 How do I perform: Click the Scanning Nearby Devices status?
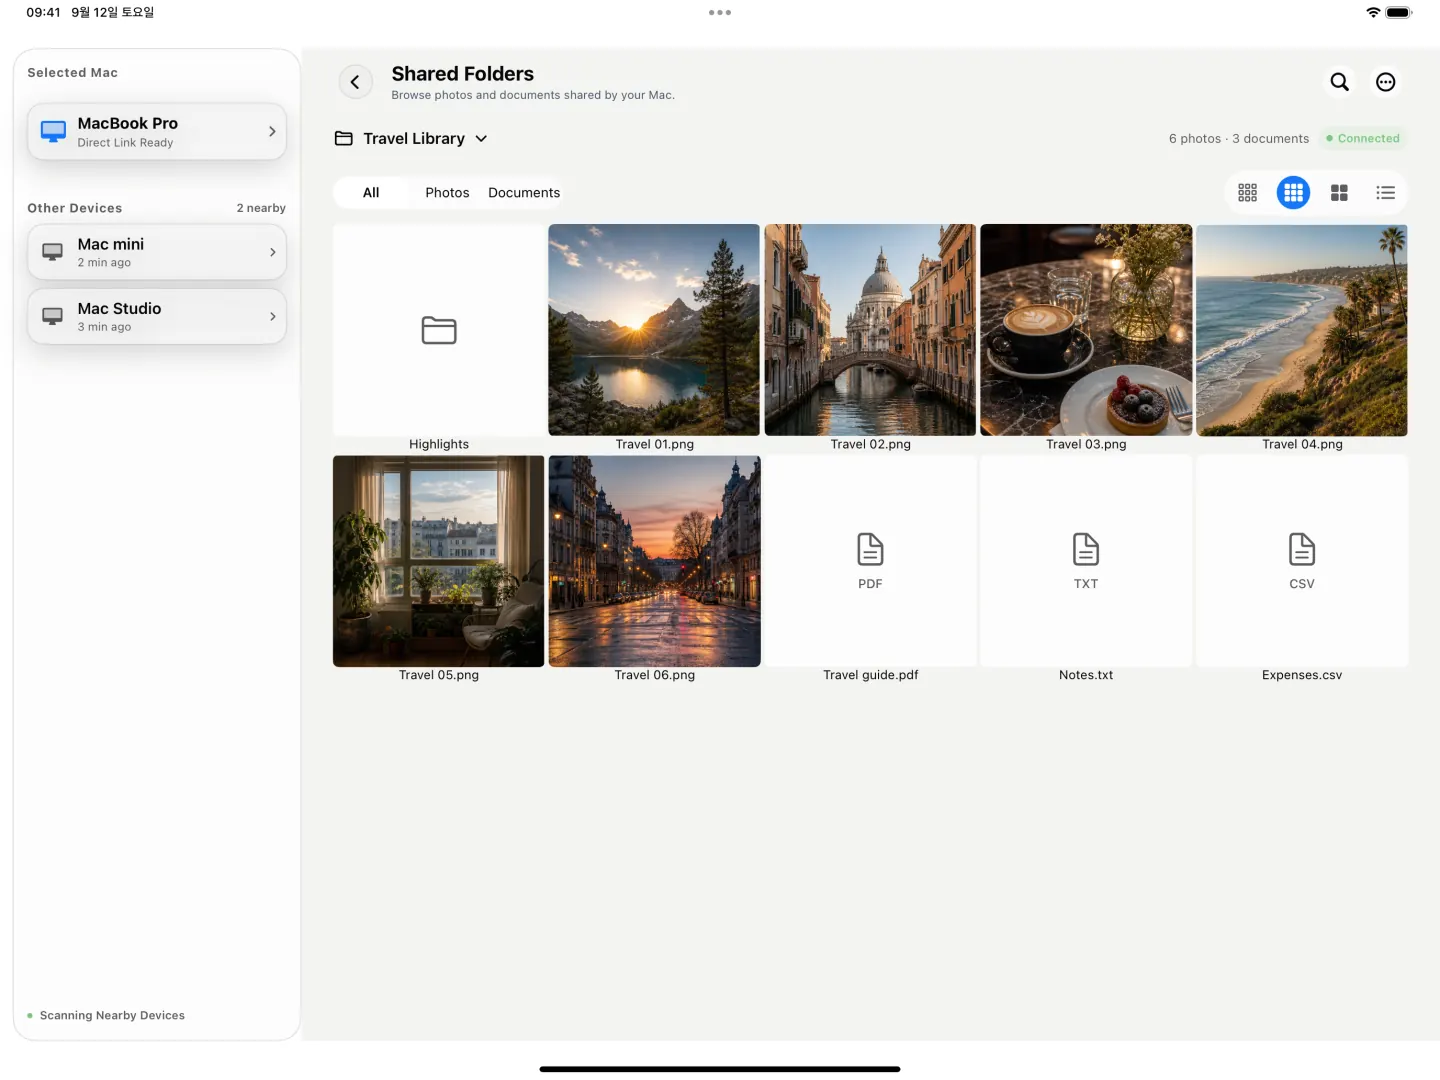coord(106,1016)
